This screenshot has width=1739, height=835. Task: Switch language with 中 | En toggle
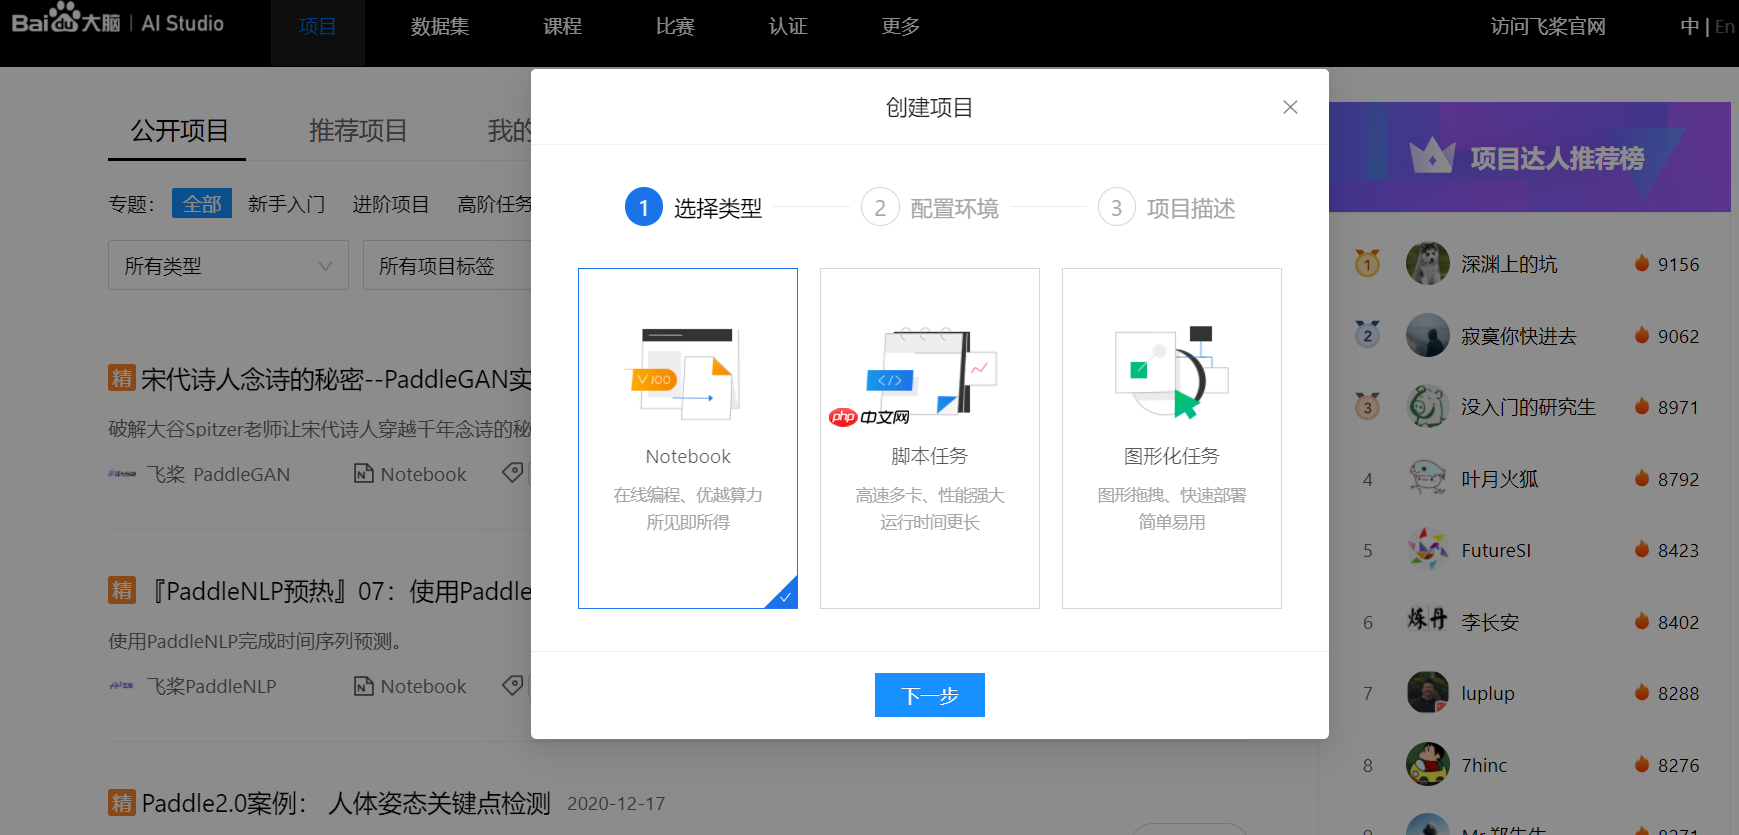pyautogui.click(x=1708, y=27)
